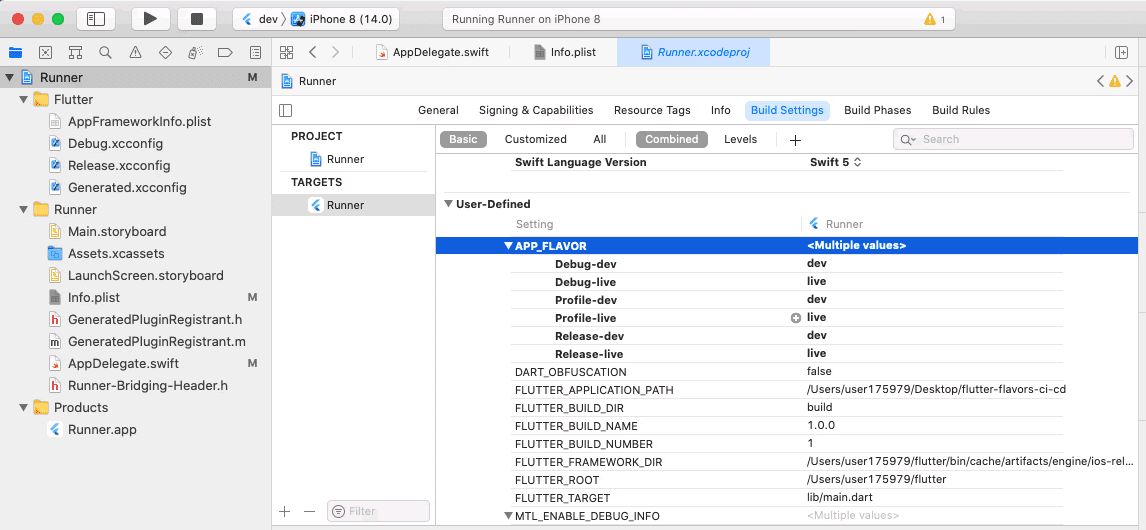Select iPhone 8 (14.0) run destination
The width and height of the screenshot is (1146, 530).
pyautogui.click(x=344, y=19)
